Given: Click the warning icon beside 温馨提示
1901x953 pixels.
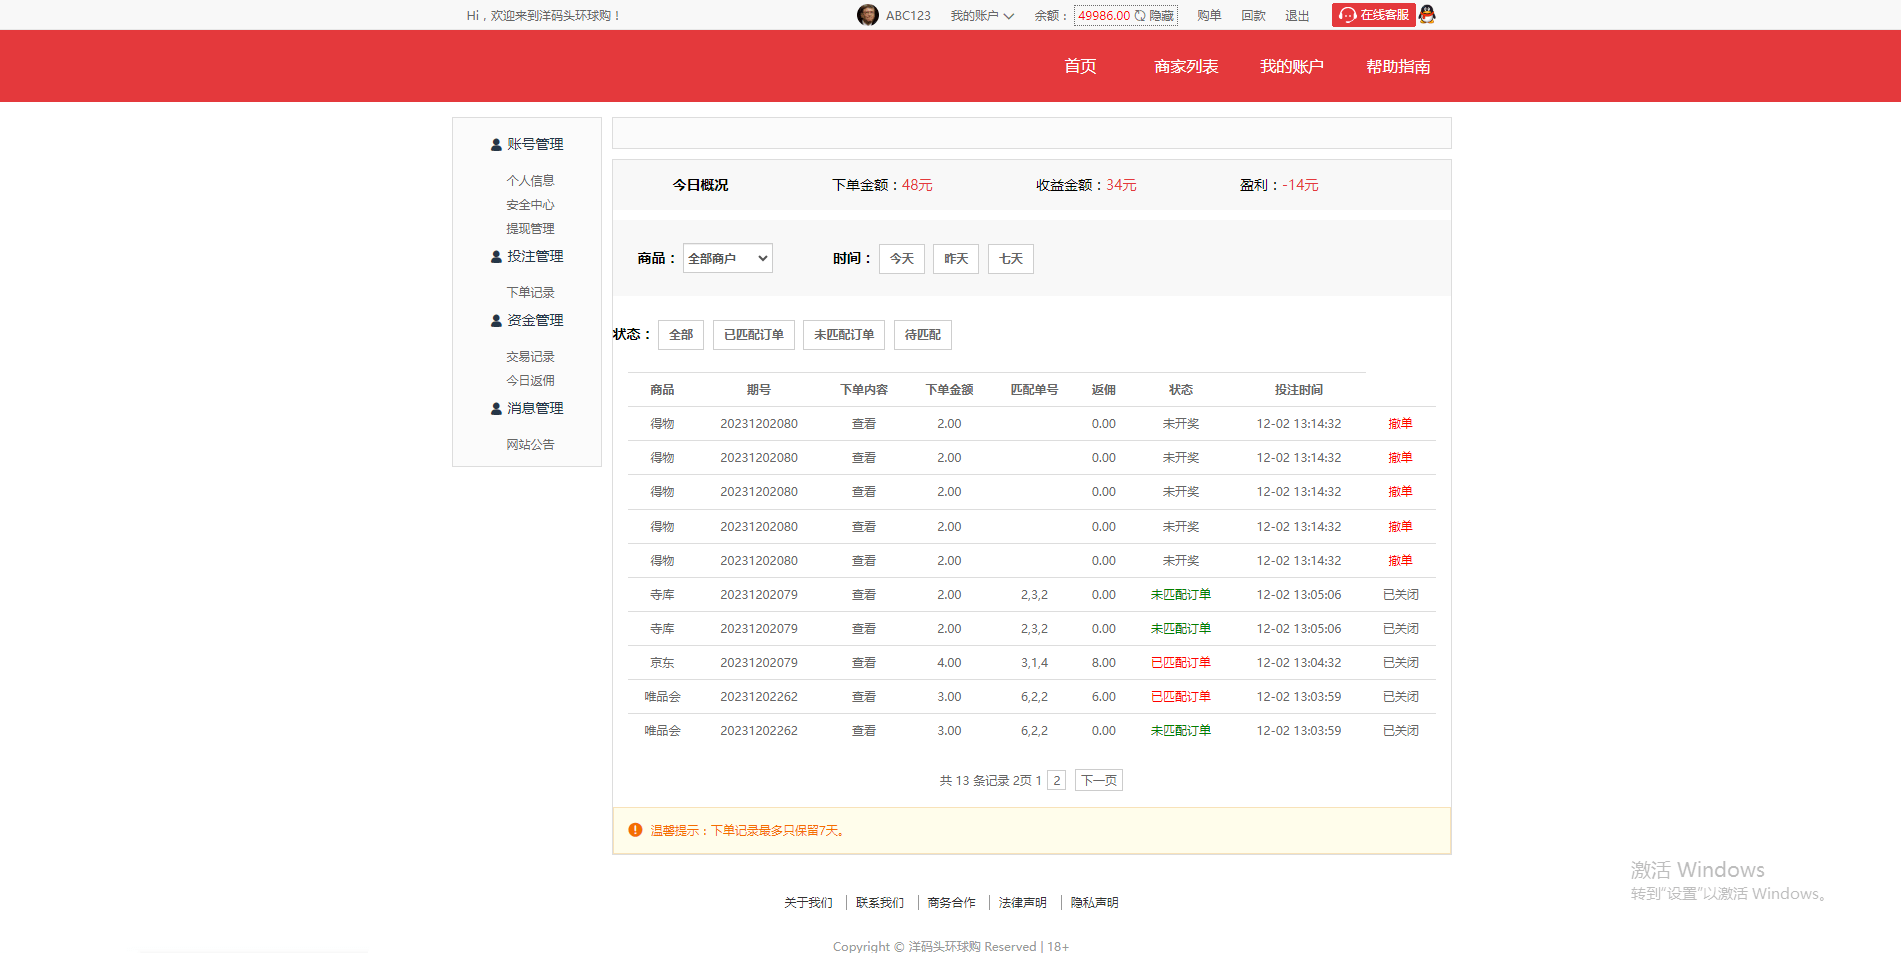Looking at the screenshot, I should pyautogui.click(x=633, y=830).
